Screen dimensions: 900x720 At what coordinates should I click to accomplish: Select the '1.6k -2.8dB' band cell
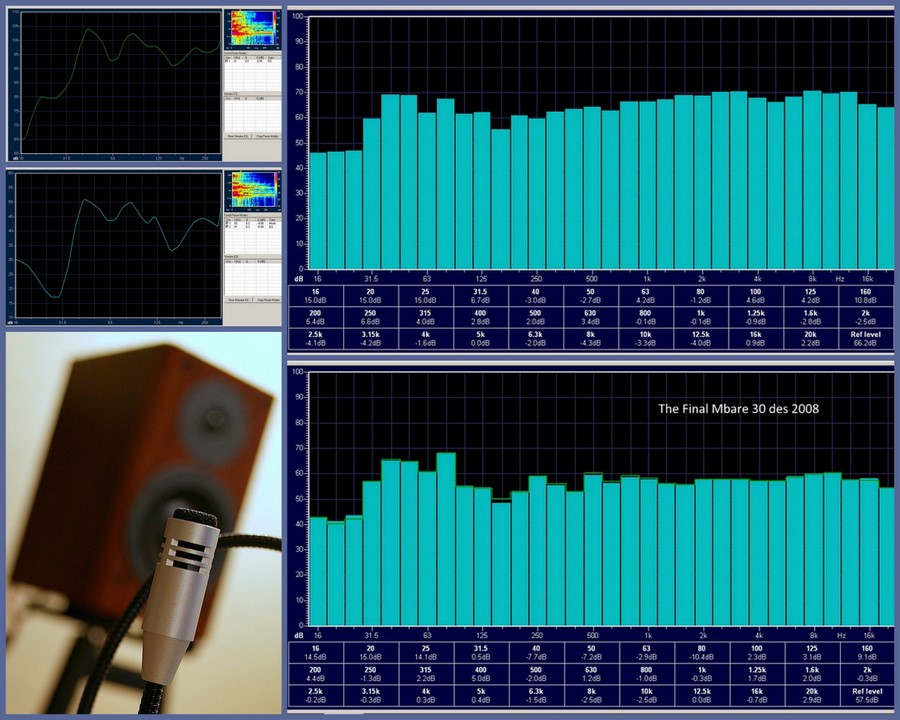coord(811,318)
